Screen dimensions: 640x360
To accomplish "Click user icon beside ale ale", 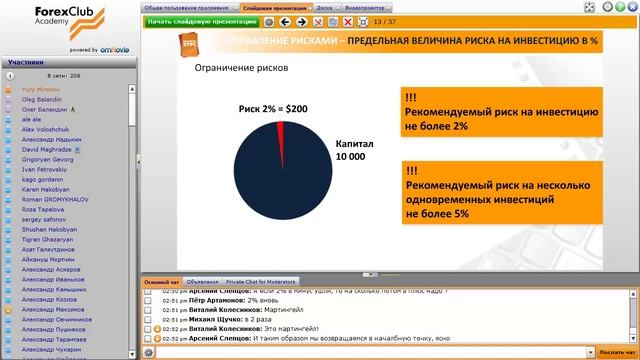I will (8, 120).
